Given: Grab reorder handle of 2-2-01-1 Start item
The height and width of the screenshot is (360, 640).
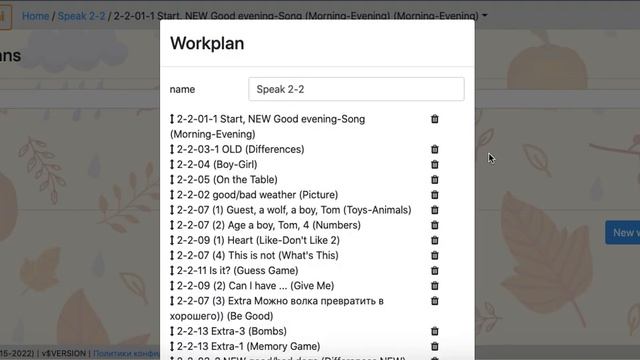Looking at the screenshot, I should [x=172, y=119].
